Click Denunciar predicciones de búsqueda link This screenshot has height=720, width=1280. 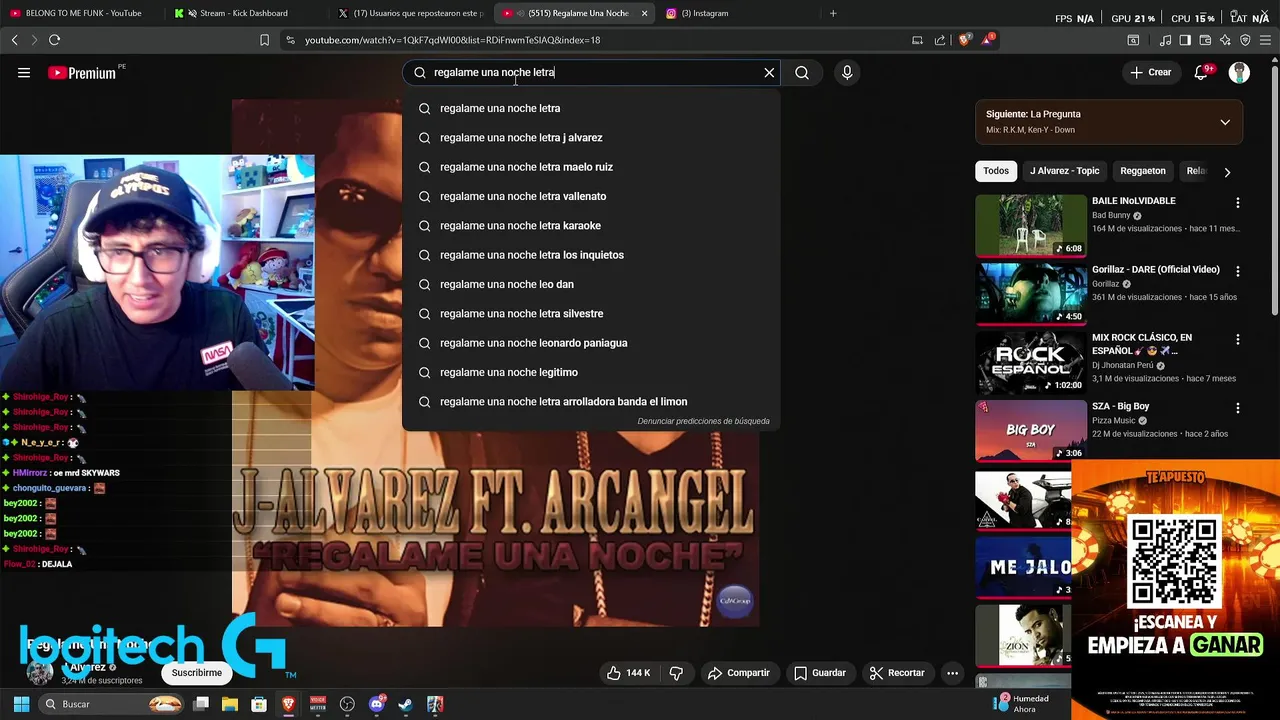pyautogui.click(x=703, y=421)
